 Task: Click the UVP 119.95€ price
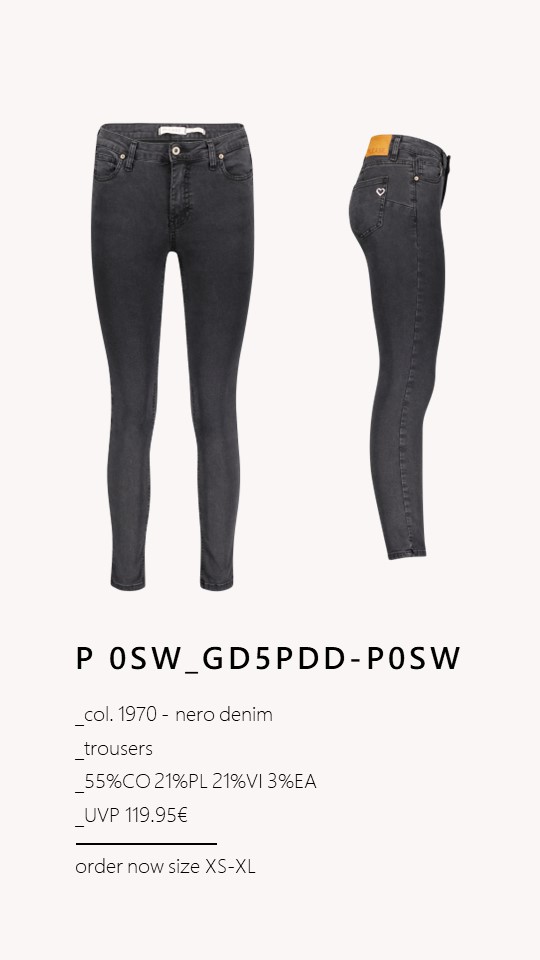(132, 816)
